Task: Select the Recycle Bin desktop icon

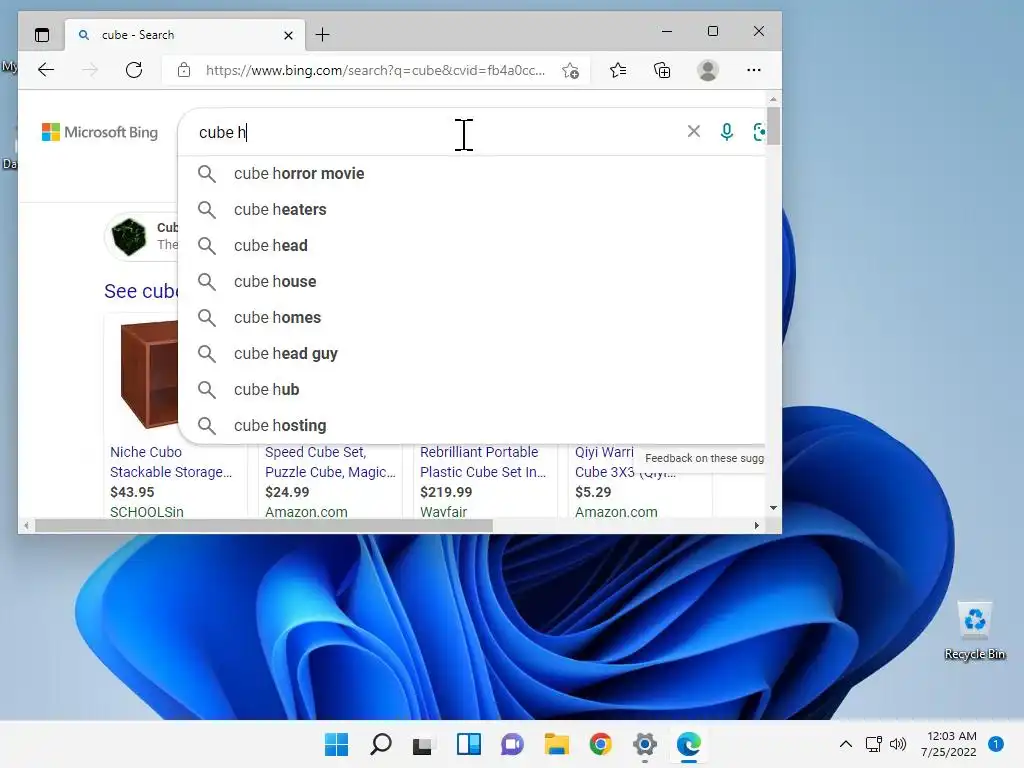Action: 975,630
